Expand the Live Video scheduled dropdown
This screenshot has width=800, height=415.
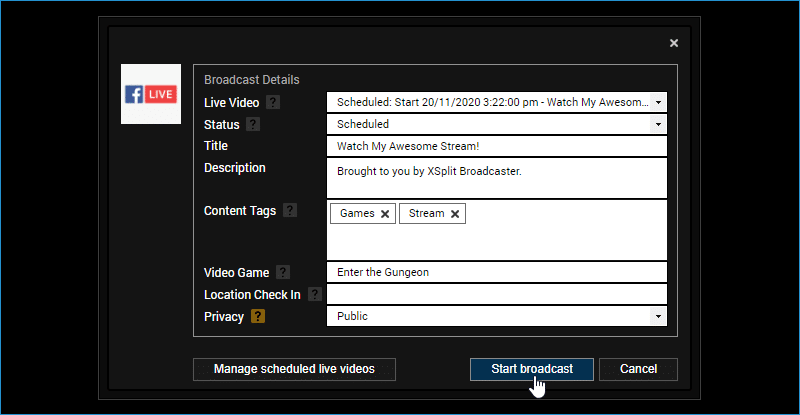click(658, 102)
